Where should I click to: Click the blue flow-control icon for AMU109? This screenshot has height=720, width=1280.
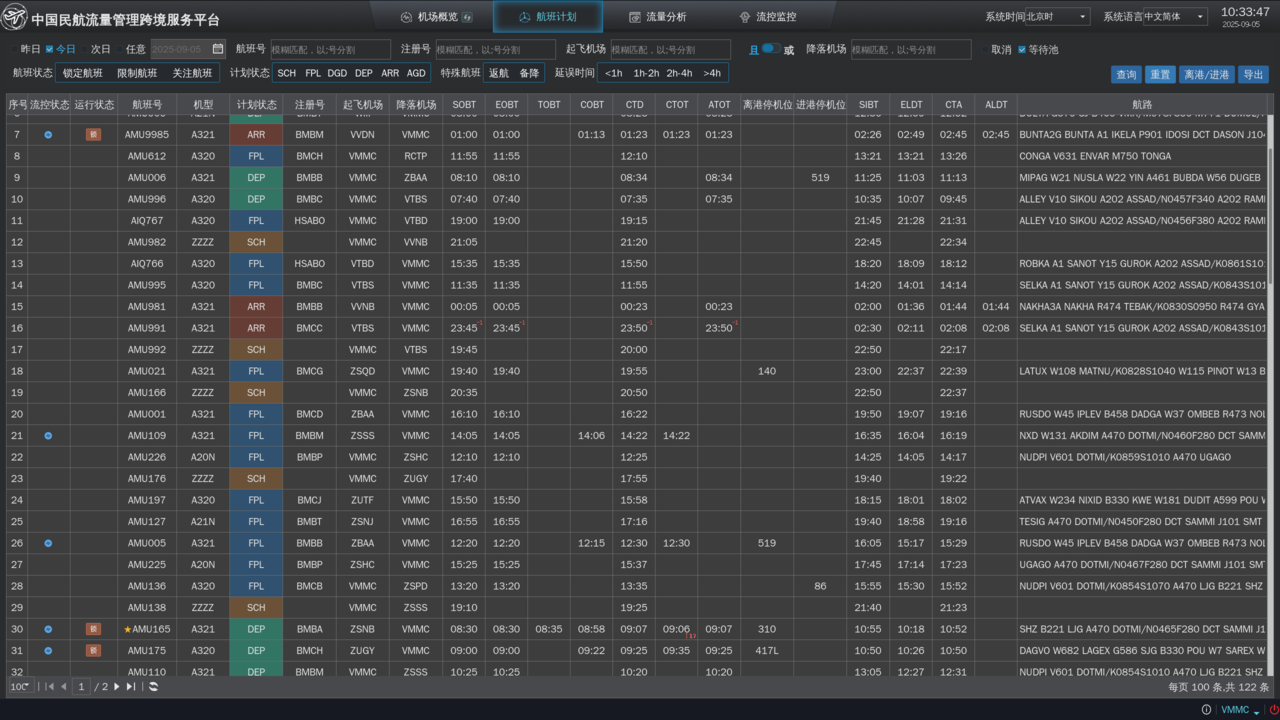48,436
